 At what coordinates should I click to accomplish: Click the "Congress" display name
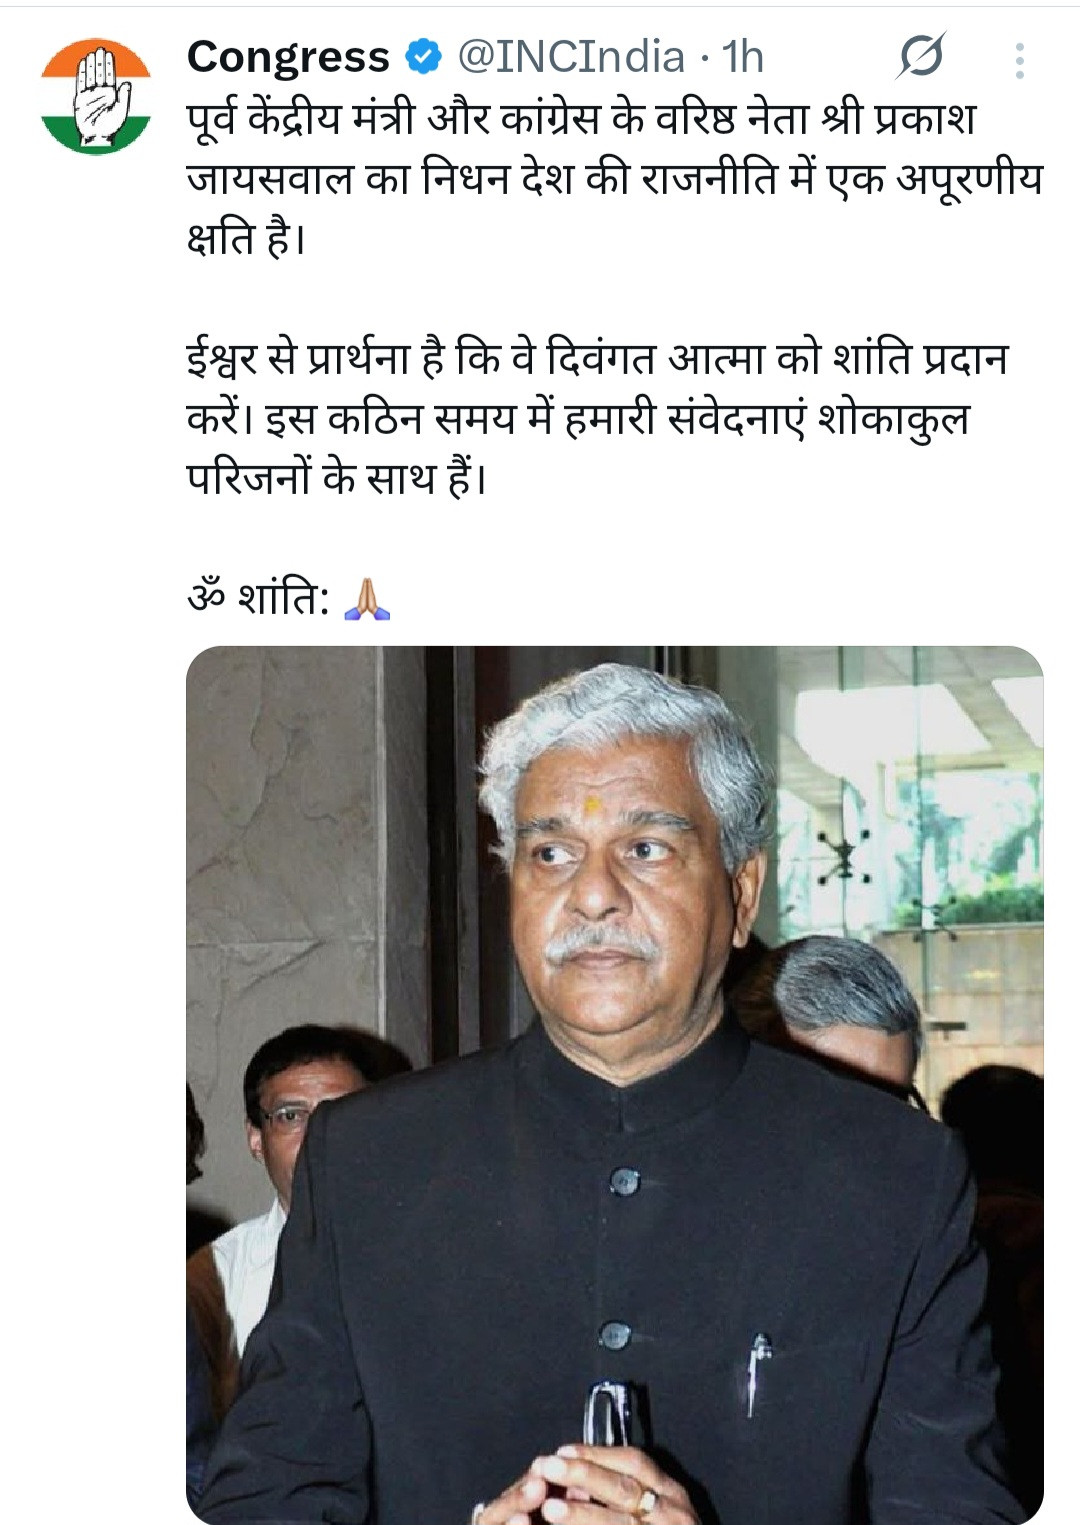(x=288, y=57)
